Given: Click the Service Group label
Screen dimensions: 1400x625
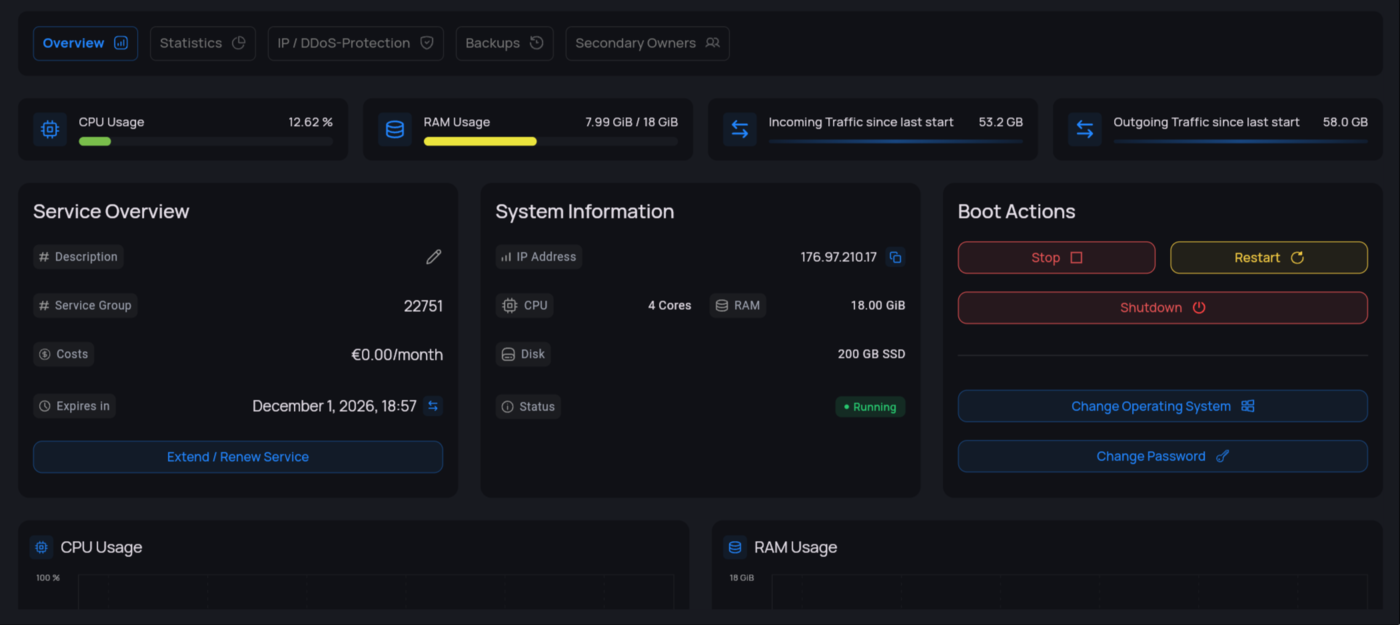Looking at the screenshot, I should (85, 305).
